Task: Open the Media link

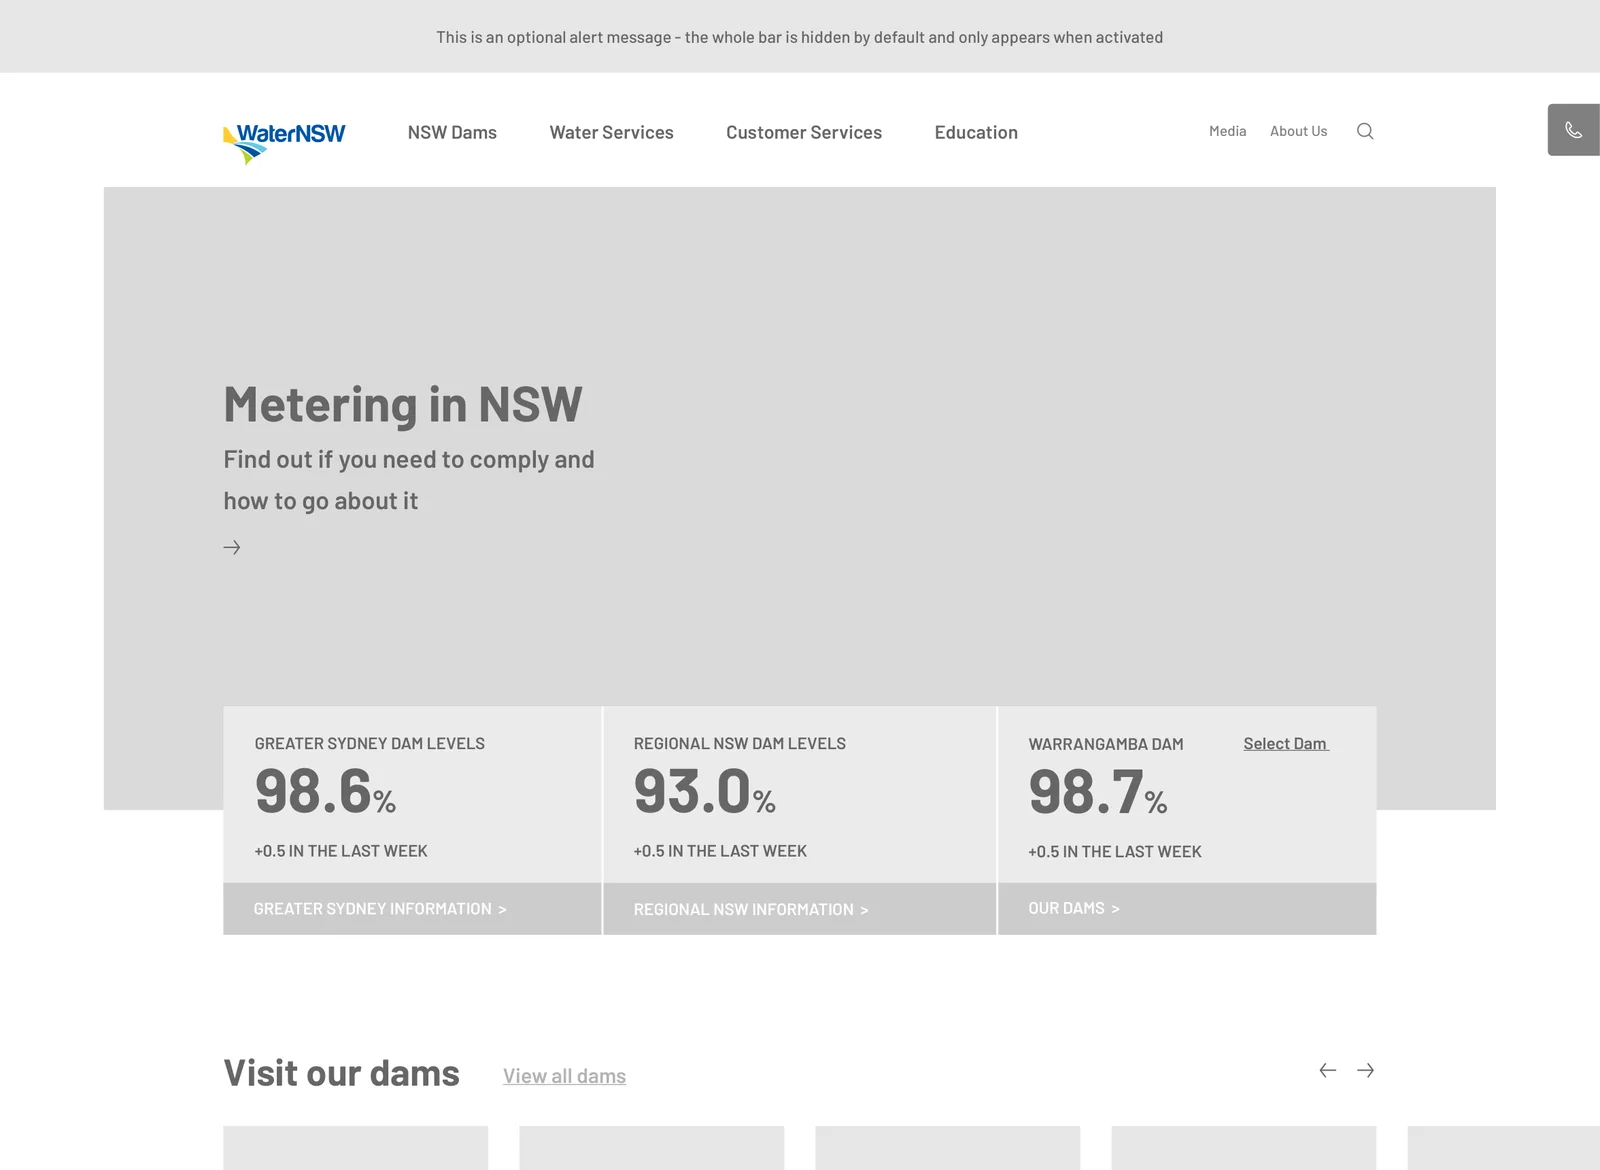Action: (1228, 131)
